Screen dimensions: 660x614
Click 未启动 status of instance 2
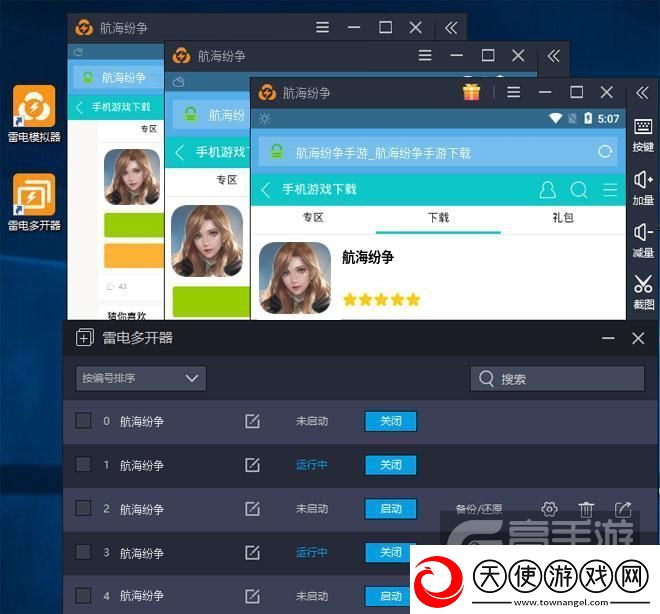(311, 509)
